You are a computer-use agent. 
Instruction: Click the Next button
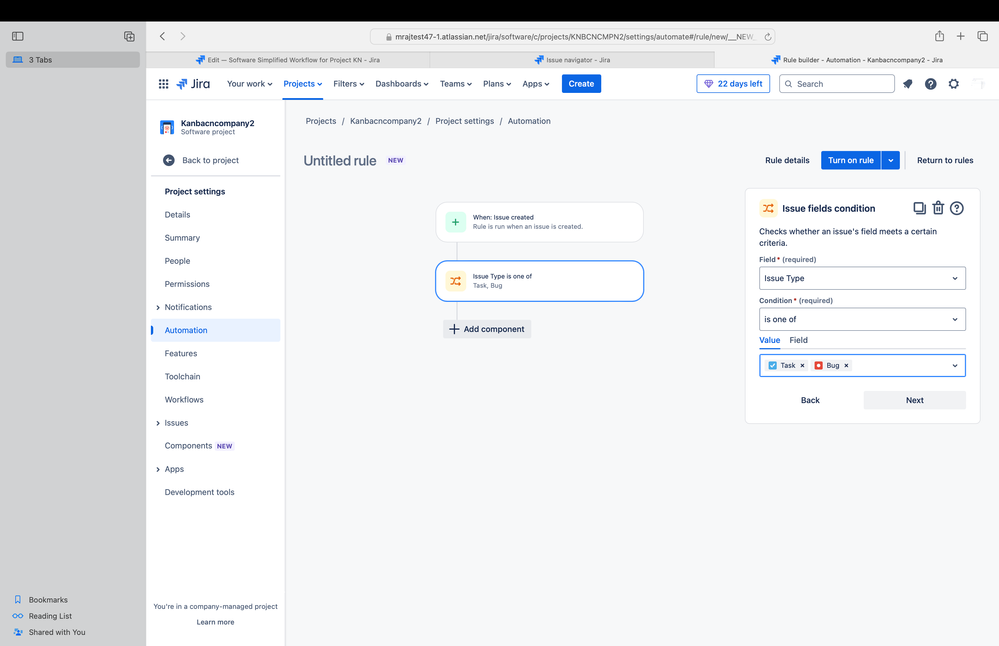(914, 400)
